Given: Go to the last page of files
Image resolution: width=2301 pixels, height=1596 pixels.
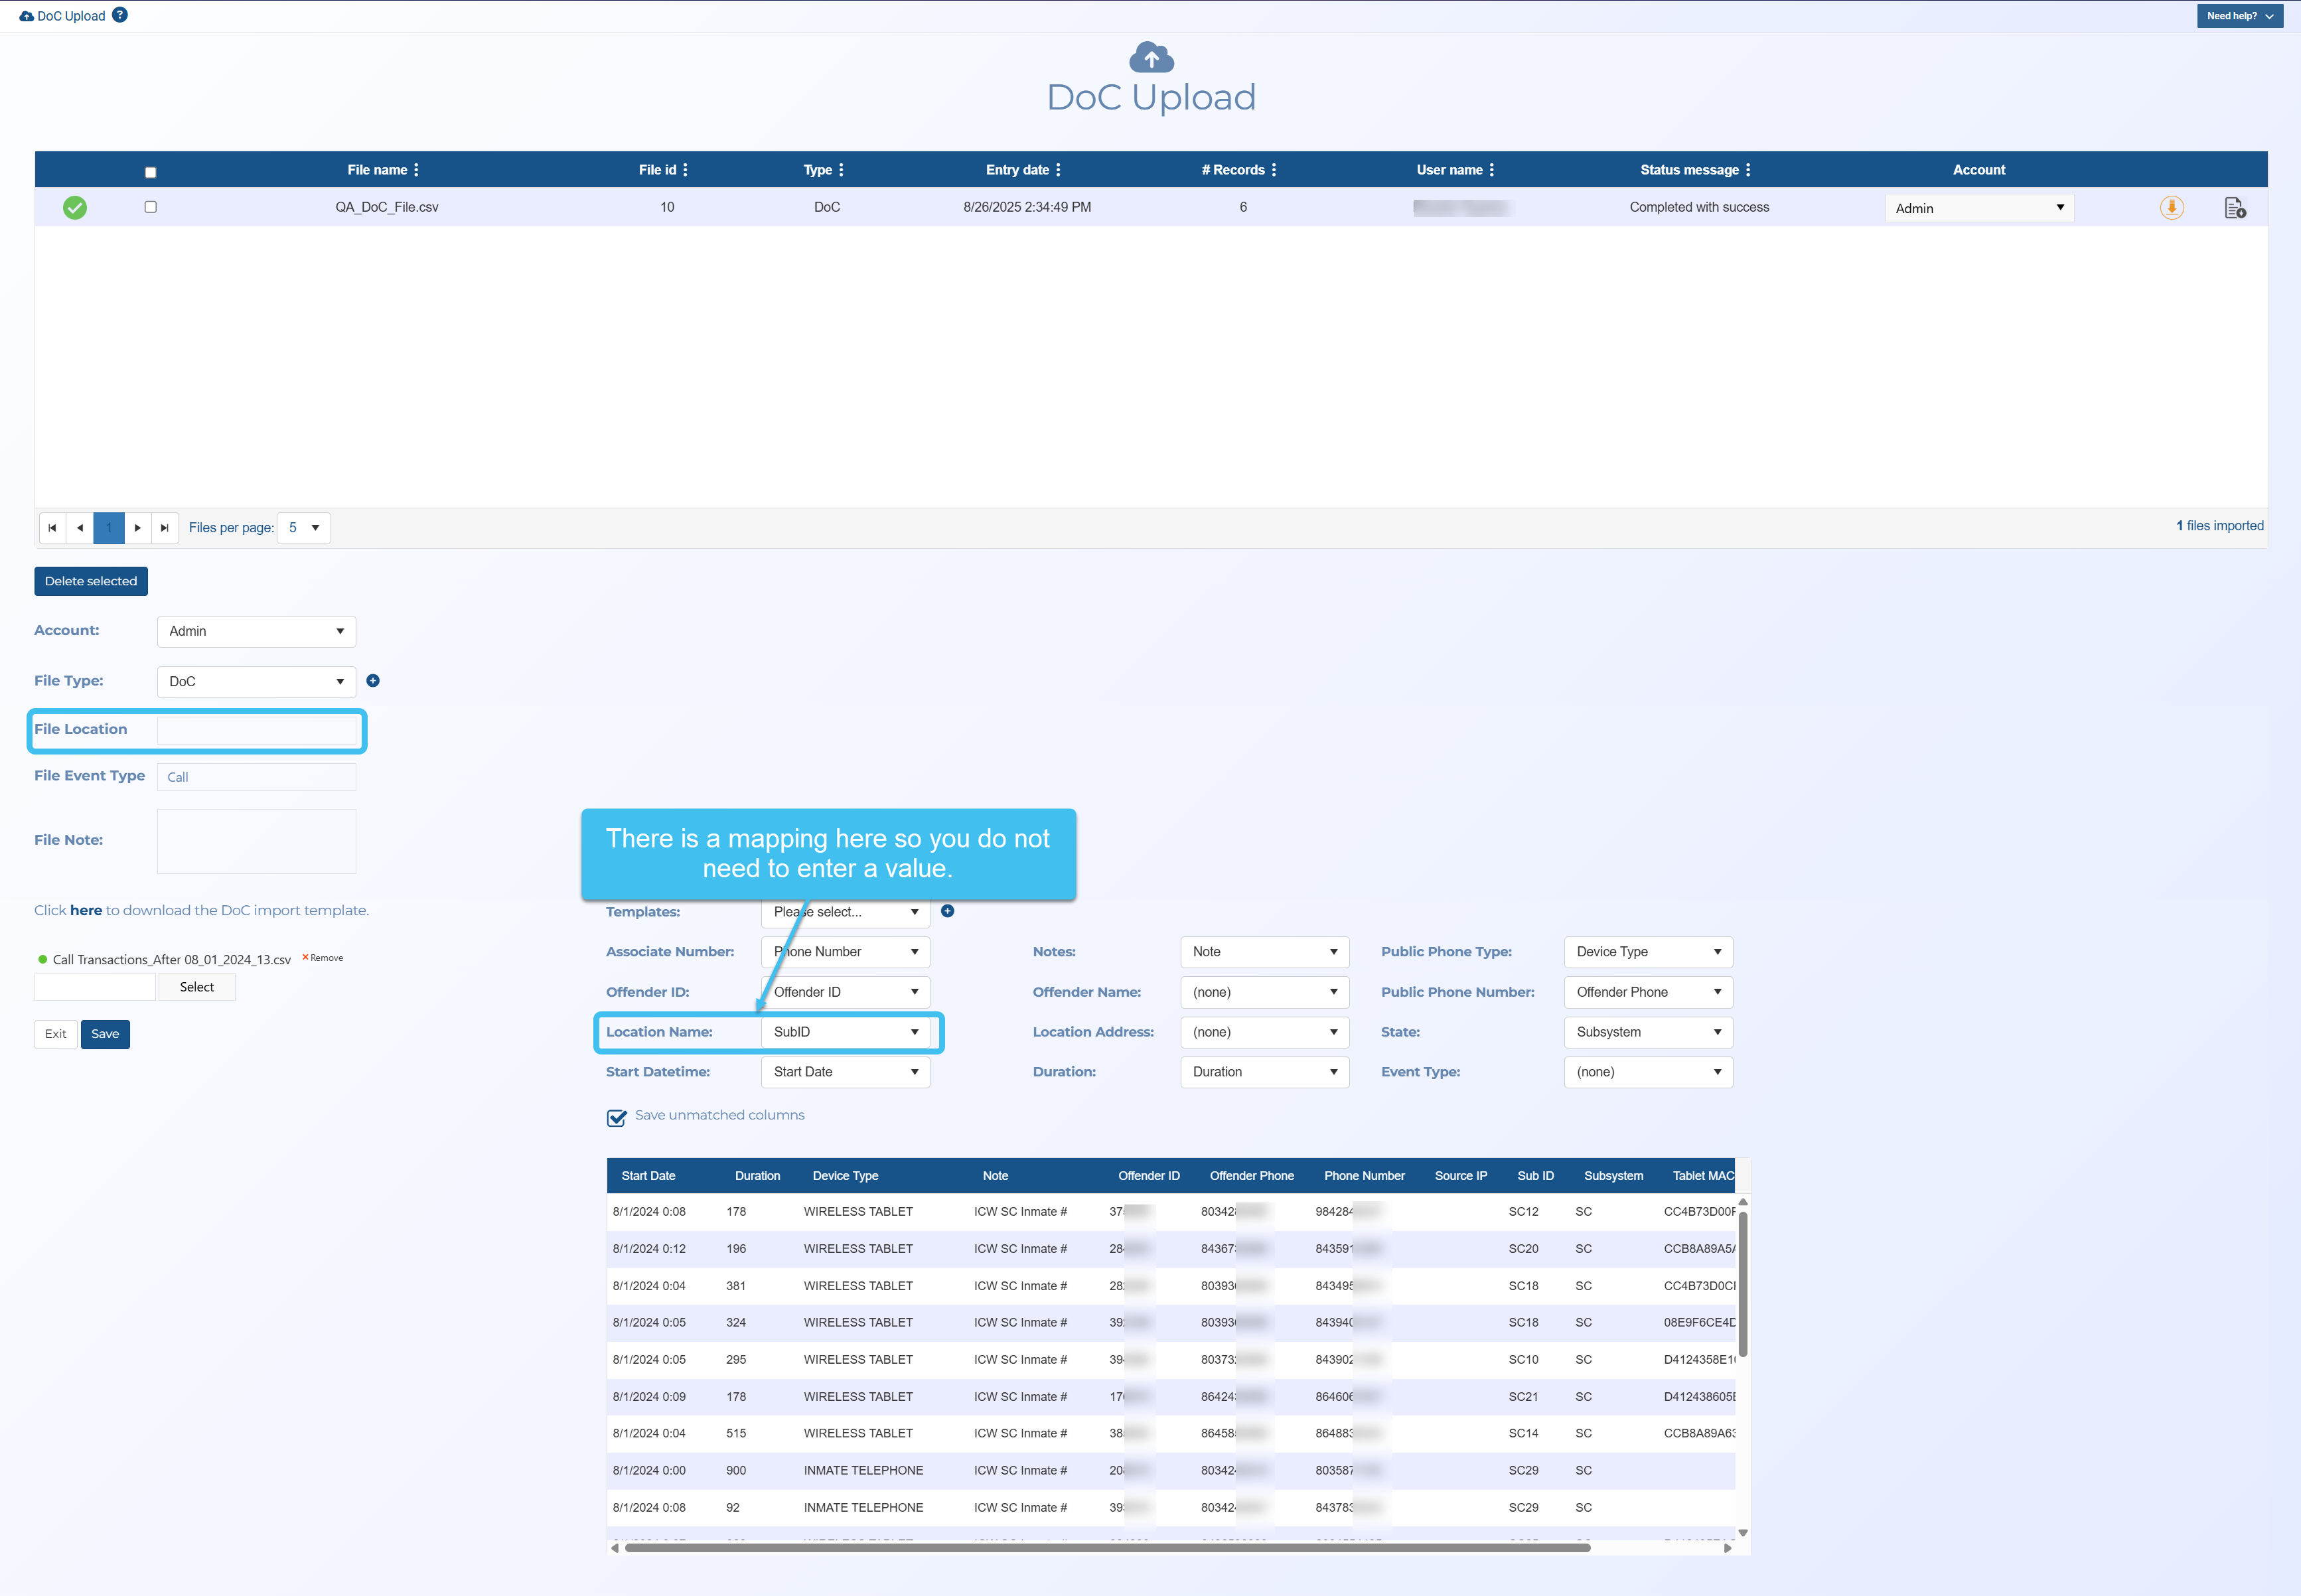Looking at the screenshot, I should [165, 528].
